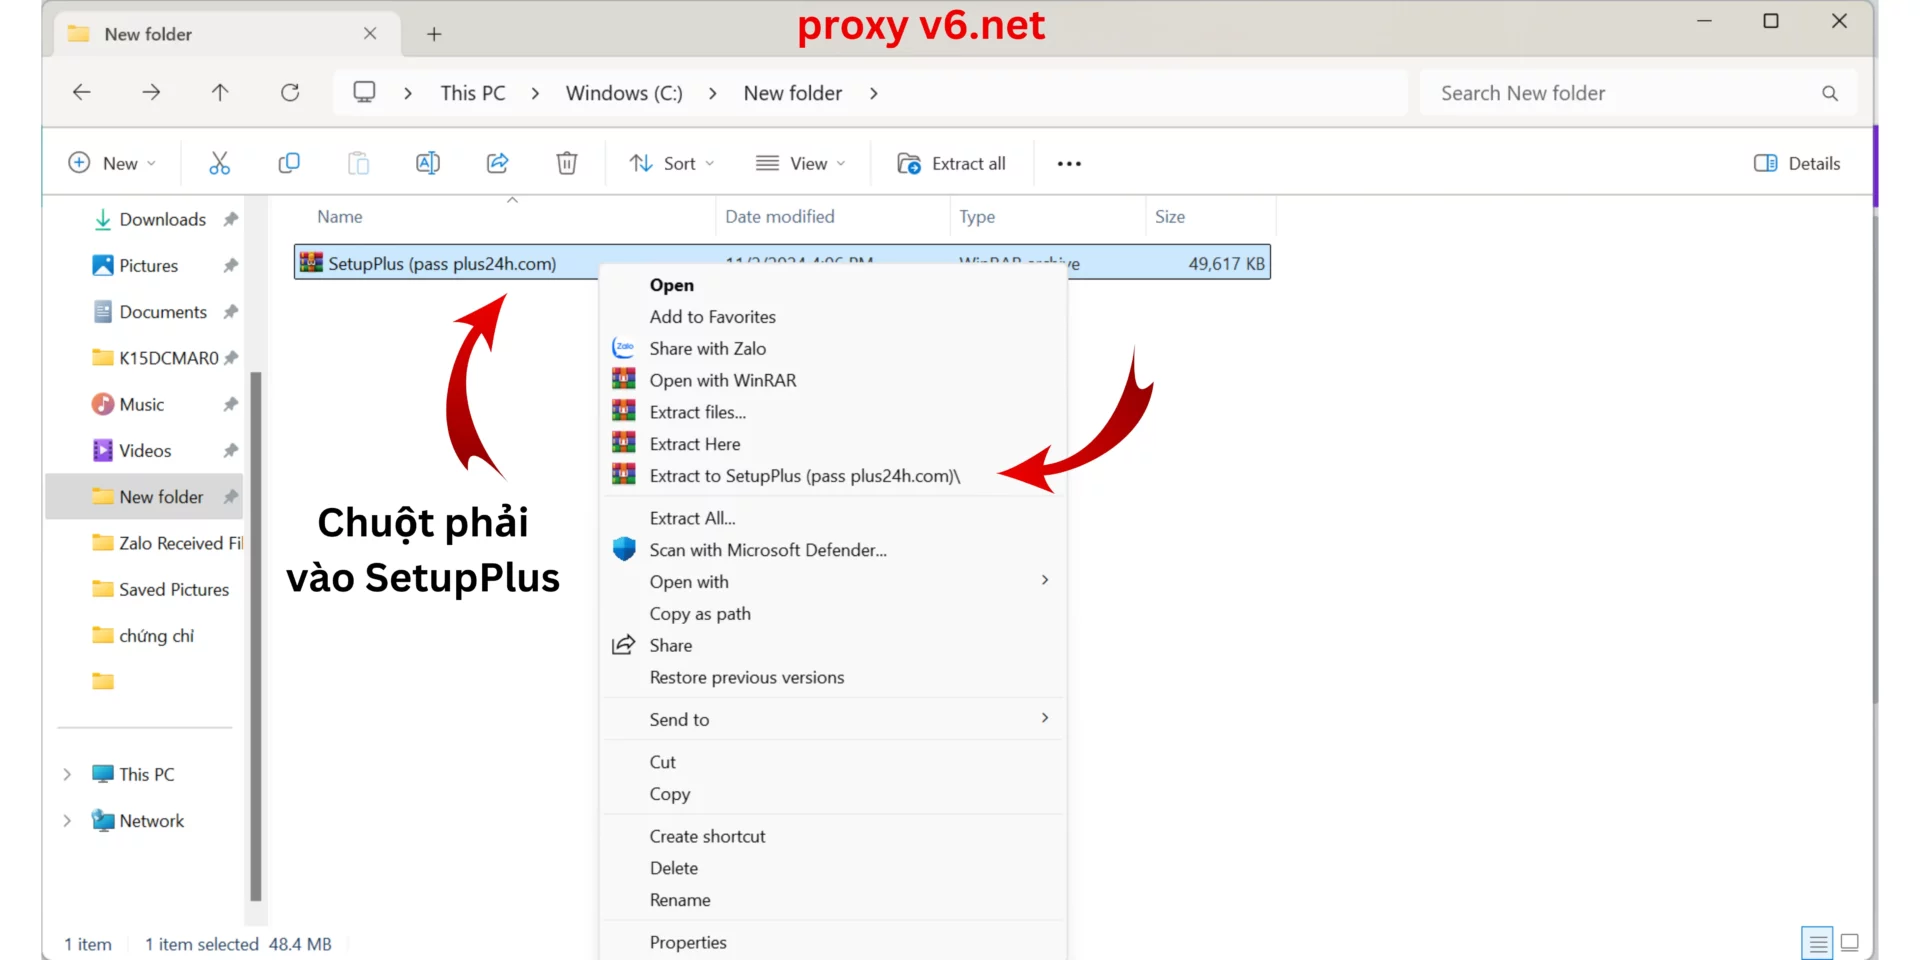Screen dimensions: 1920x960
Task: Open new tab with plus button
Action: (434, 34)
